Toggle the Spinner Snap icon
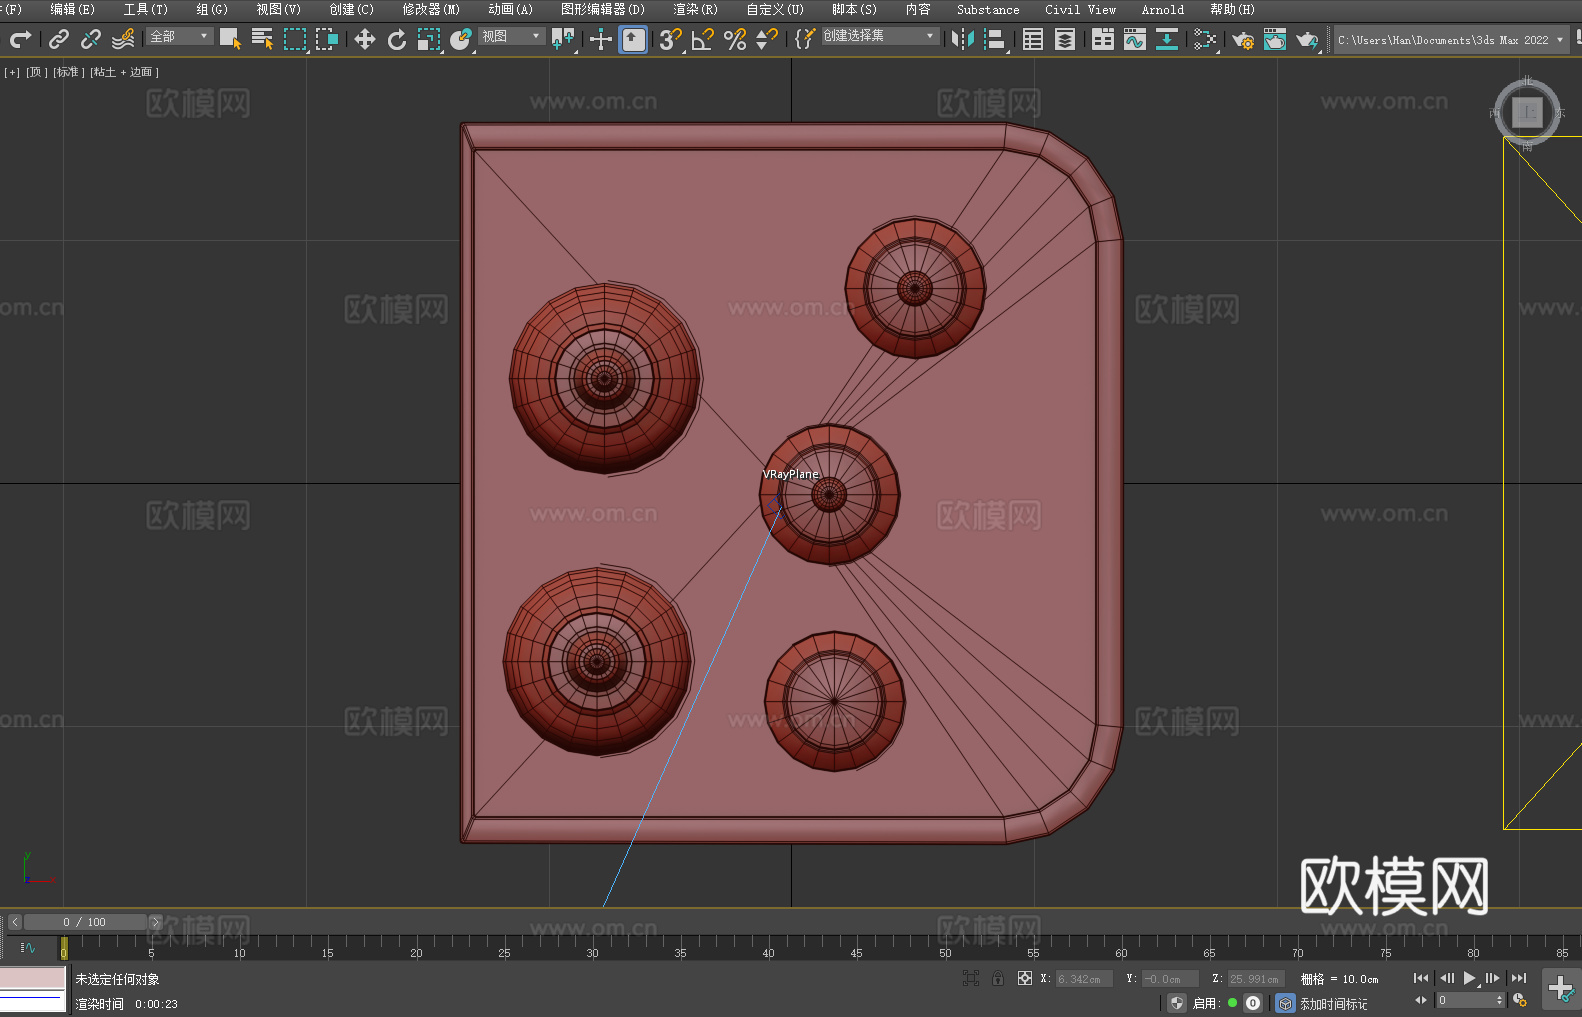Screen dimensions: 1582x1017 pos(767,39)
